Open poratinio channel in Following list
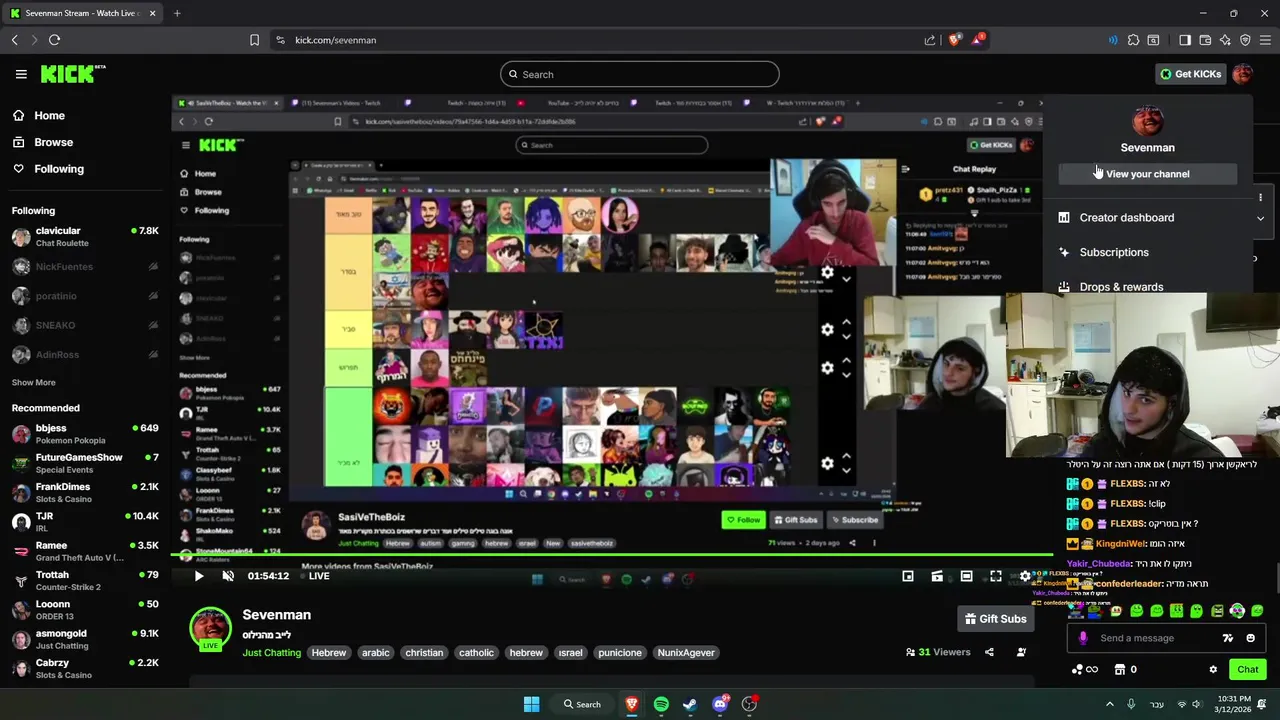1280x720 pixels. (84, 296)
